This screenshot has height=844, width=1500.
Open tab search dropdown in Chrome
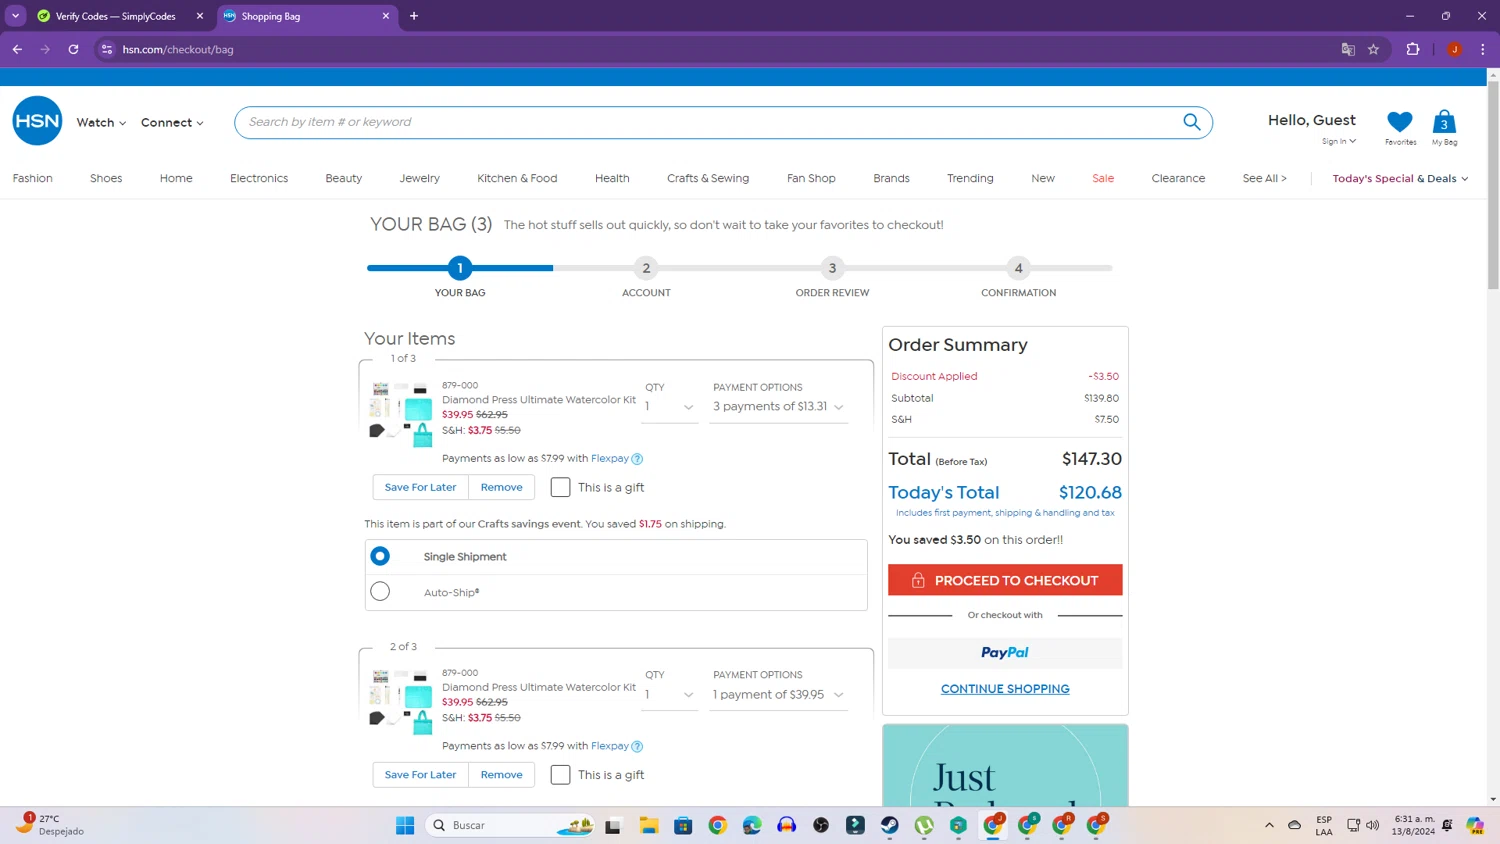click(x=15, y=16)
